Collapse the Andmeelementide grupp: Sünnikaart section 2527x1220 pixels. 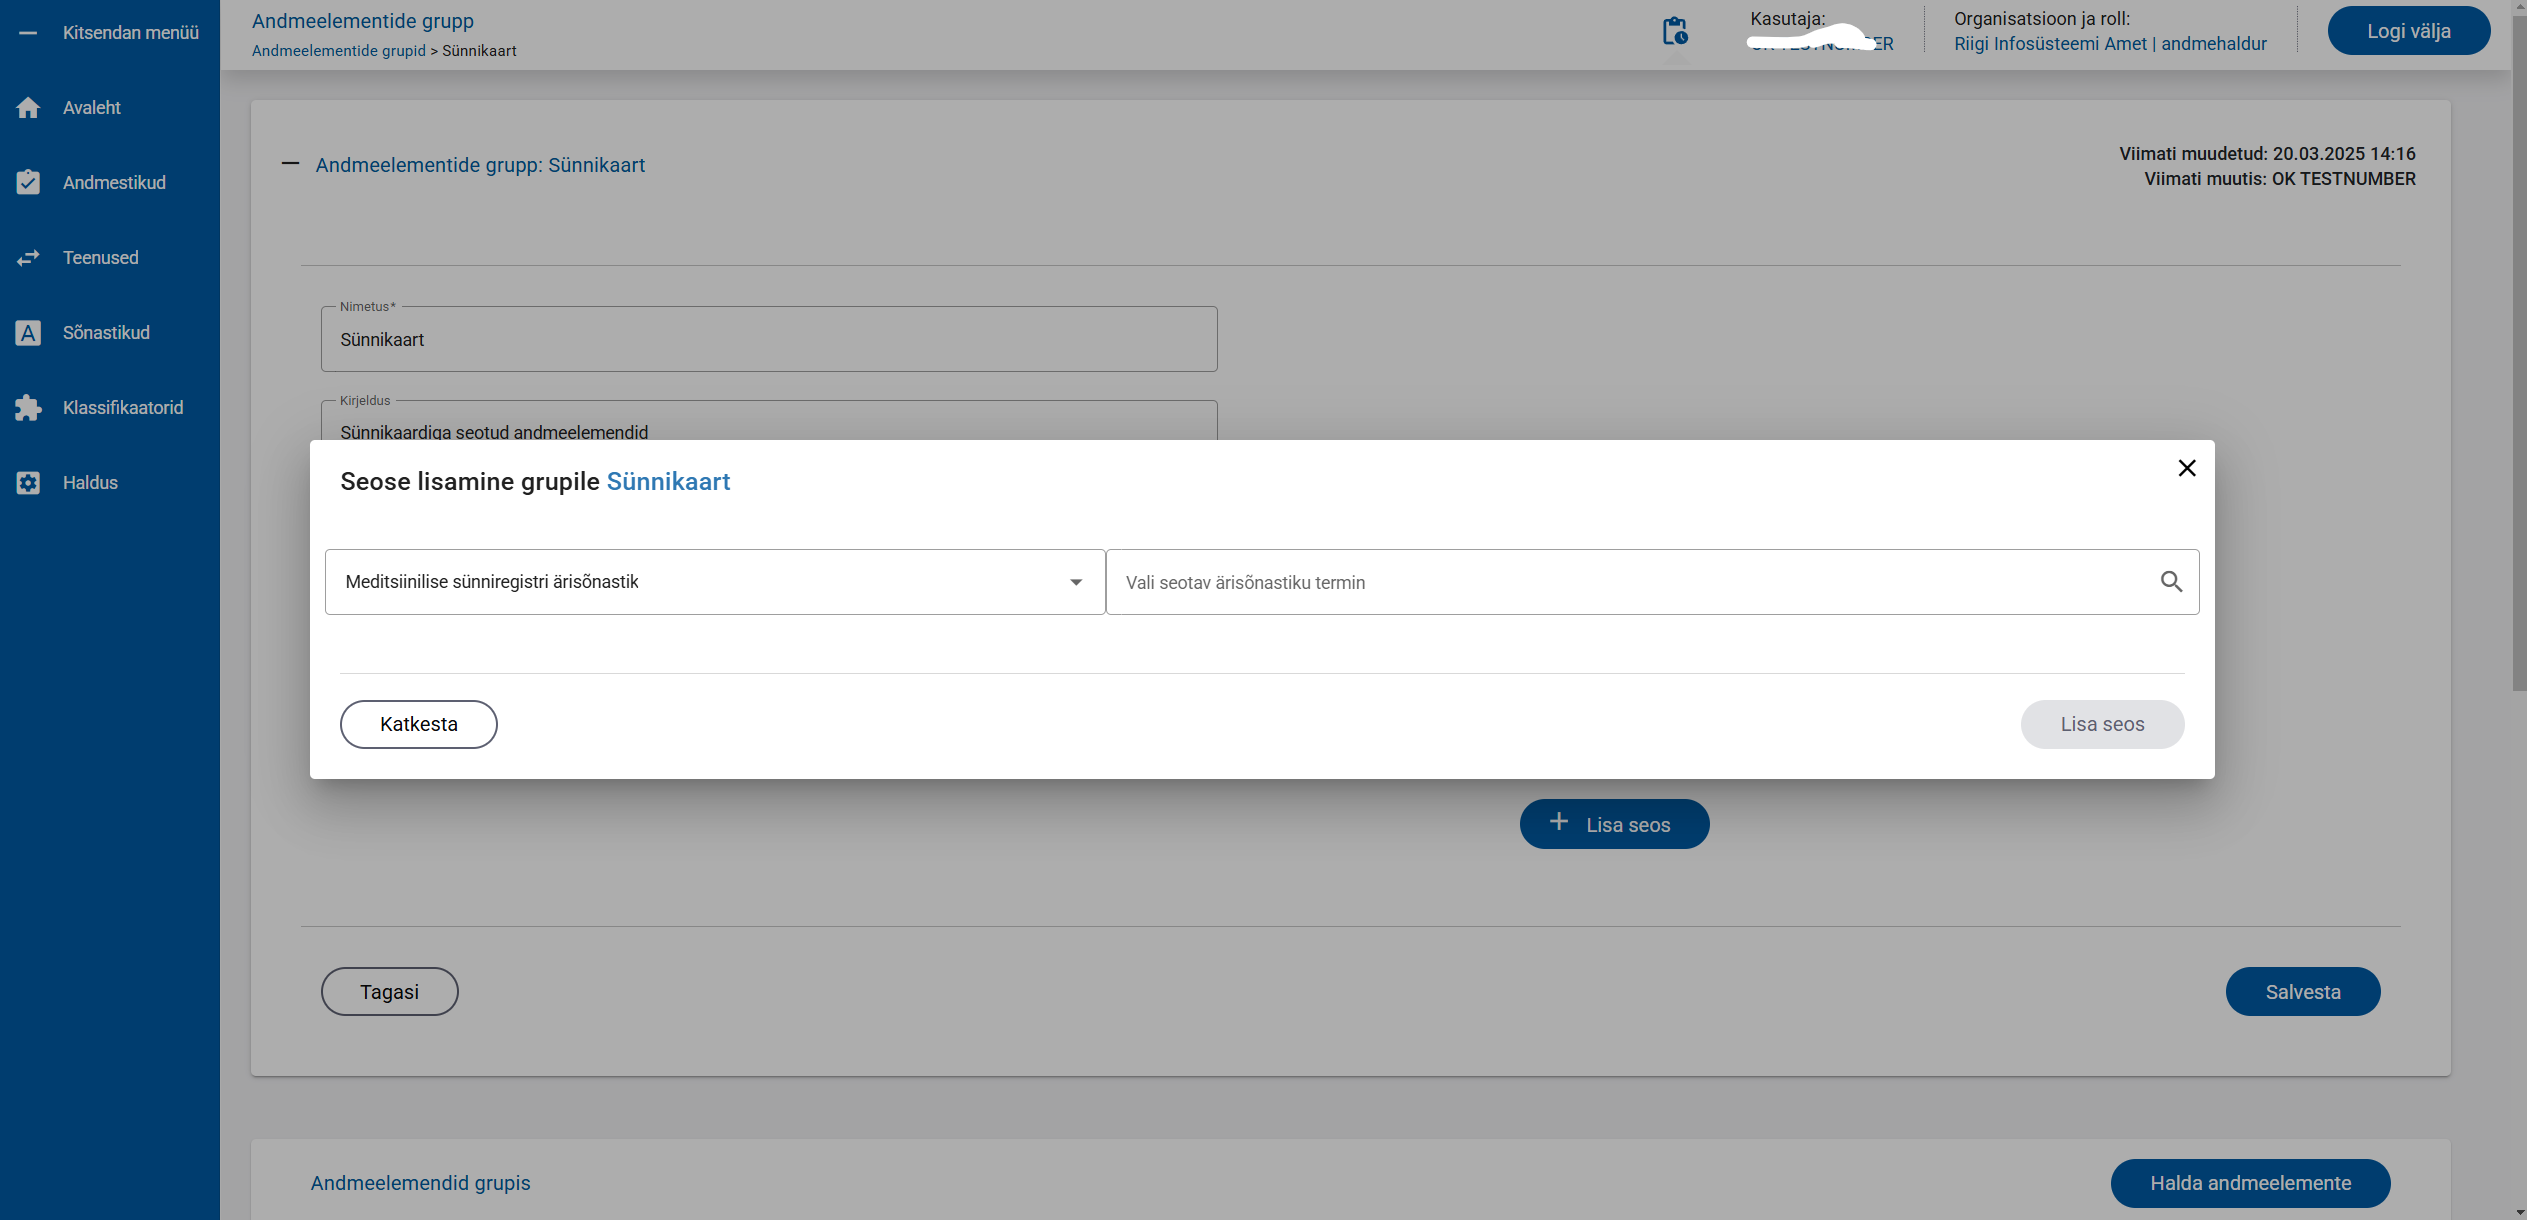pyautogui.click(x=290, y=165)
